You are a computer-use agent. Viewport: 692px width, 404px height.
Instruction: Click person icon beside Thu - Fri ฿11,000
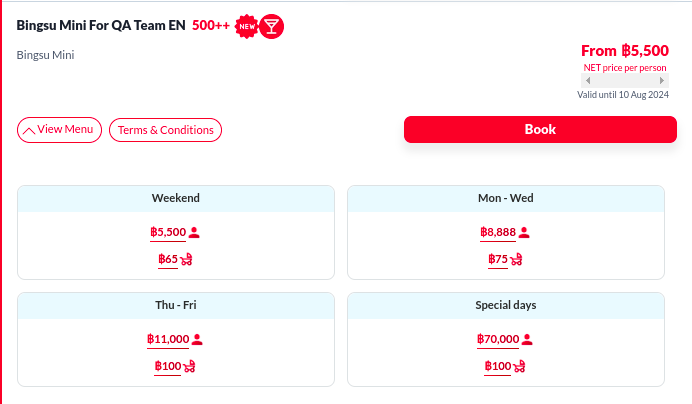point(197,339)
